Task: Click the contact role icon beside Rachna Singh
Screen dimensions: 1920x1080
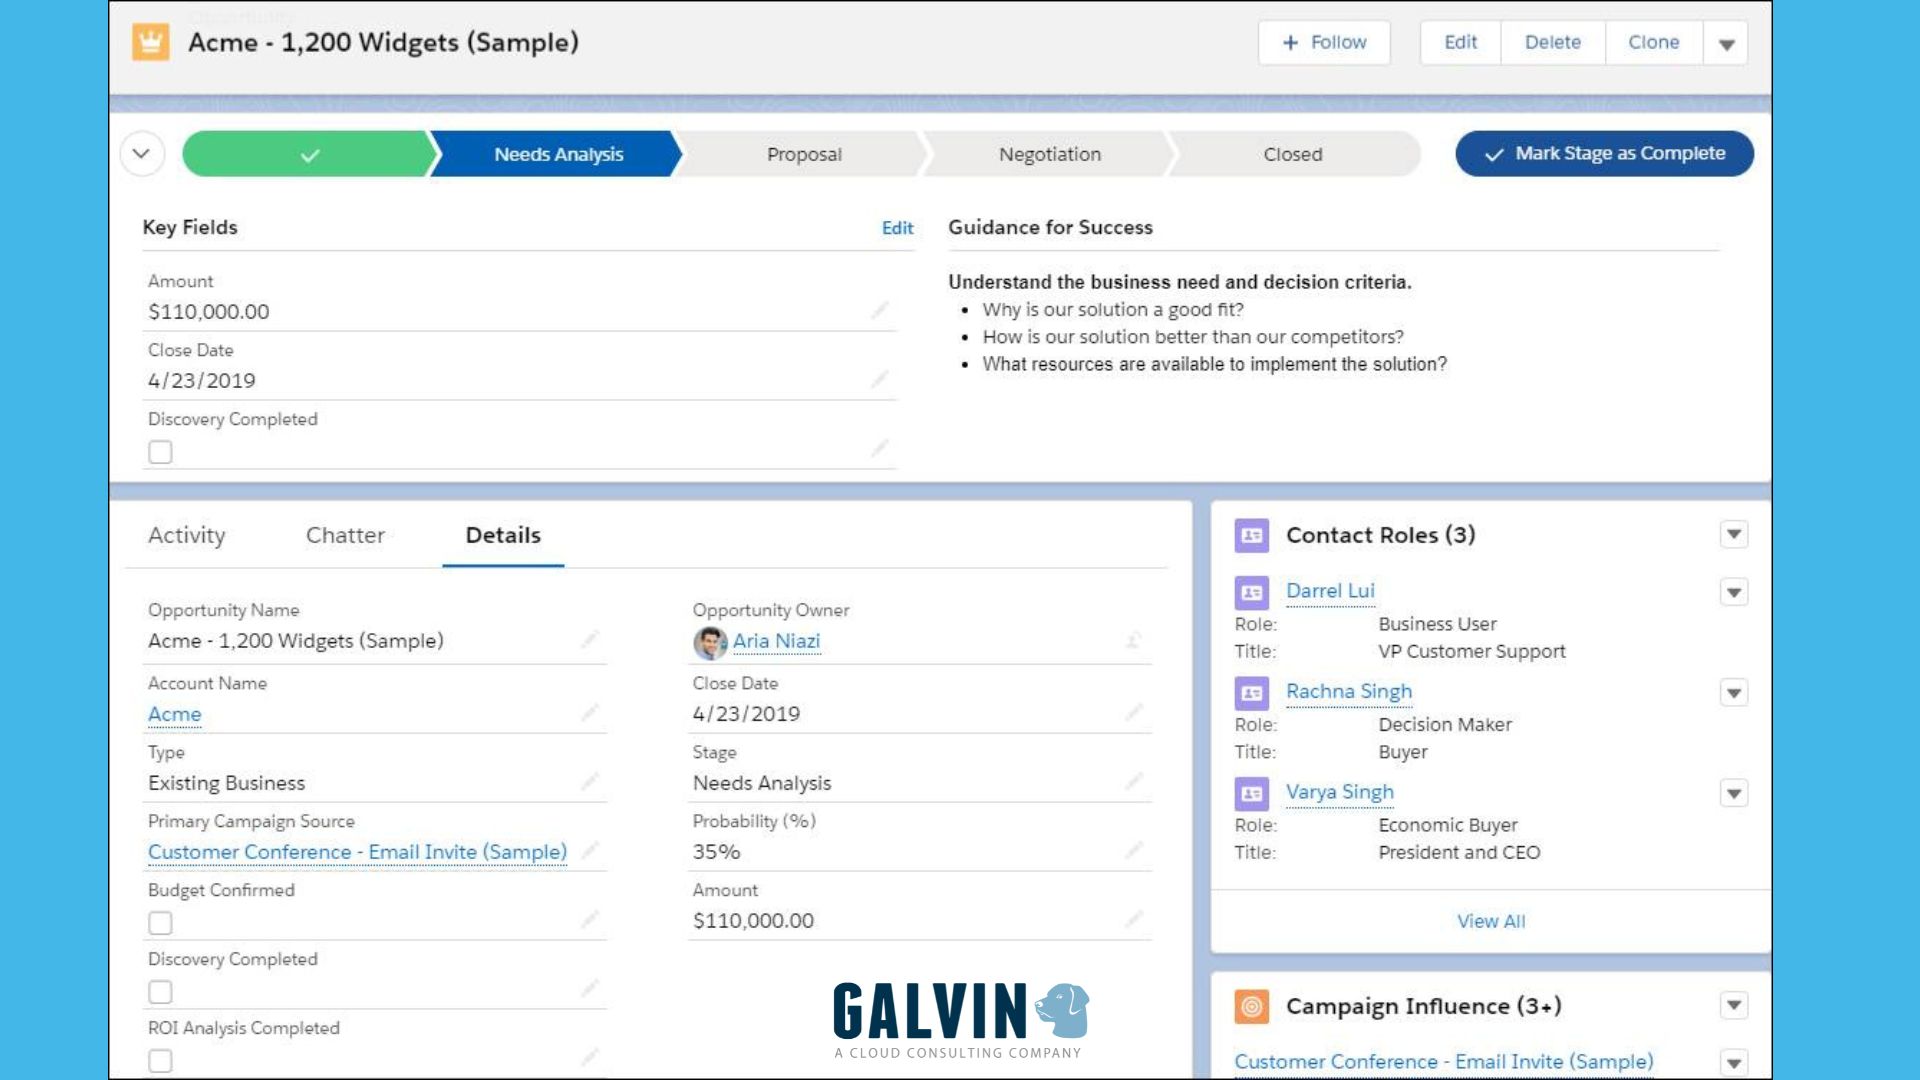Action: 1251,692
